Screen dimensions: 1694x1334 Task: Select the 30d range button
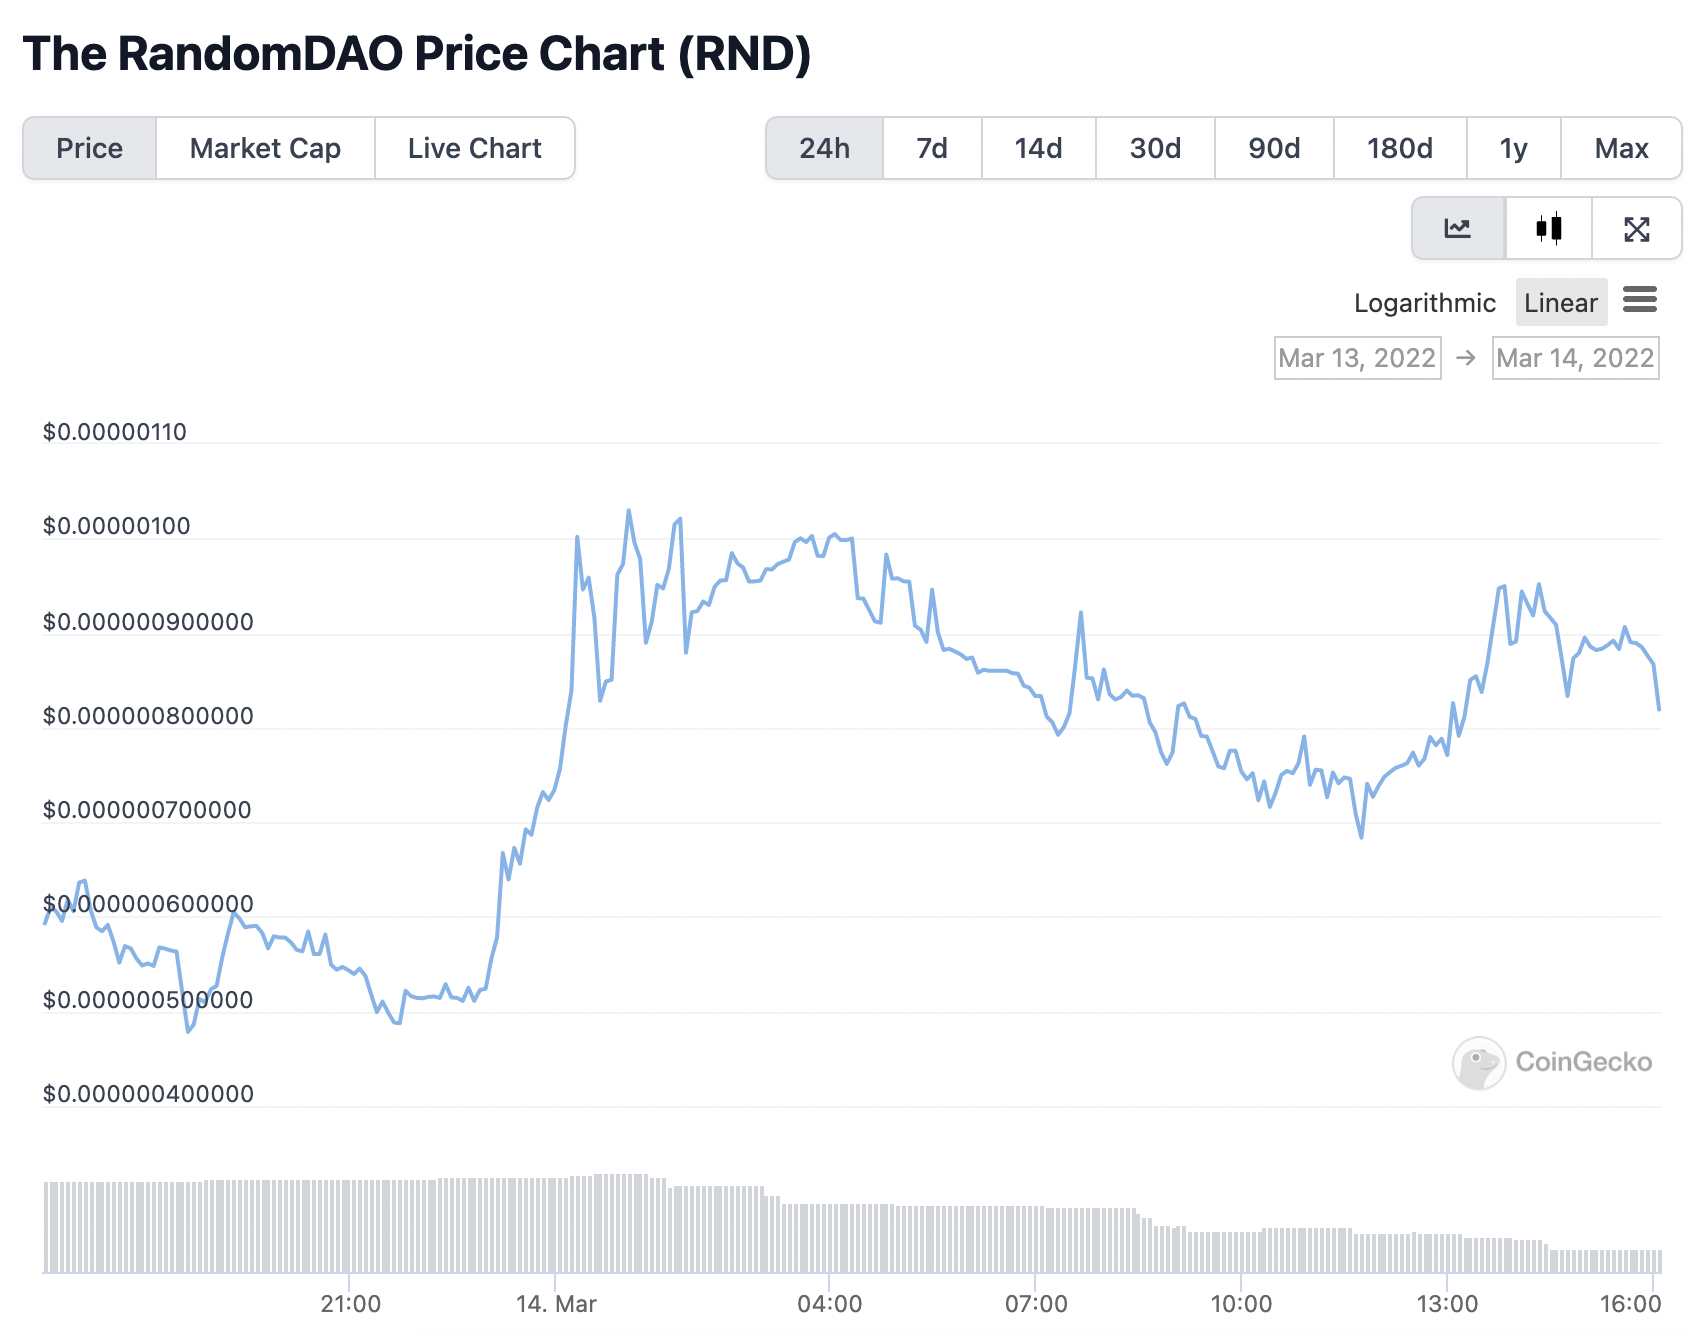click(1155, 148)
